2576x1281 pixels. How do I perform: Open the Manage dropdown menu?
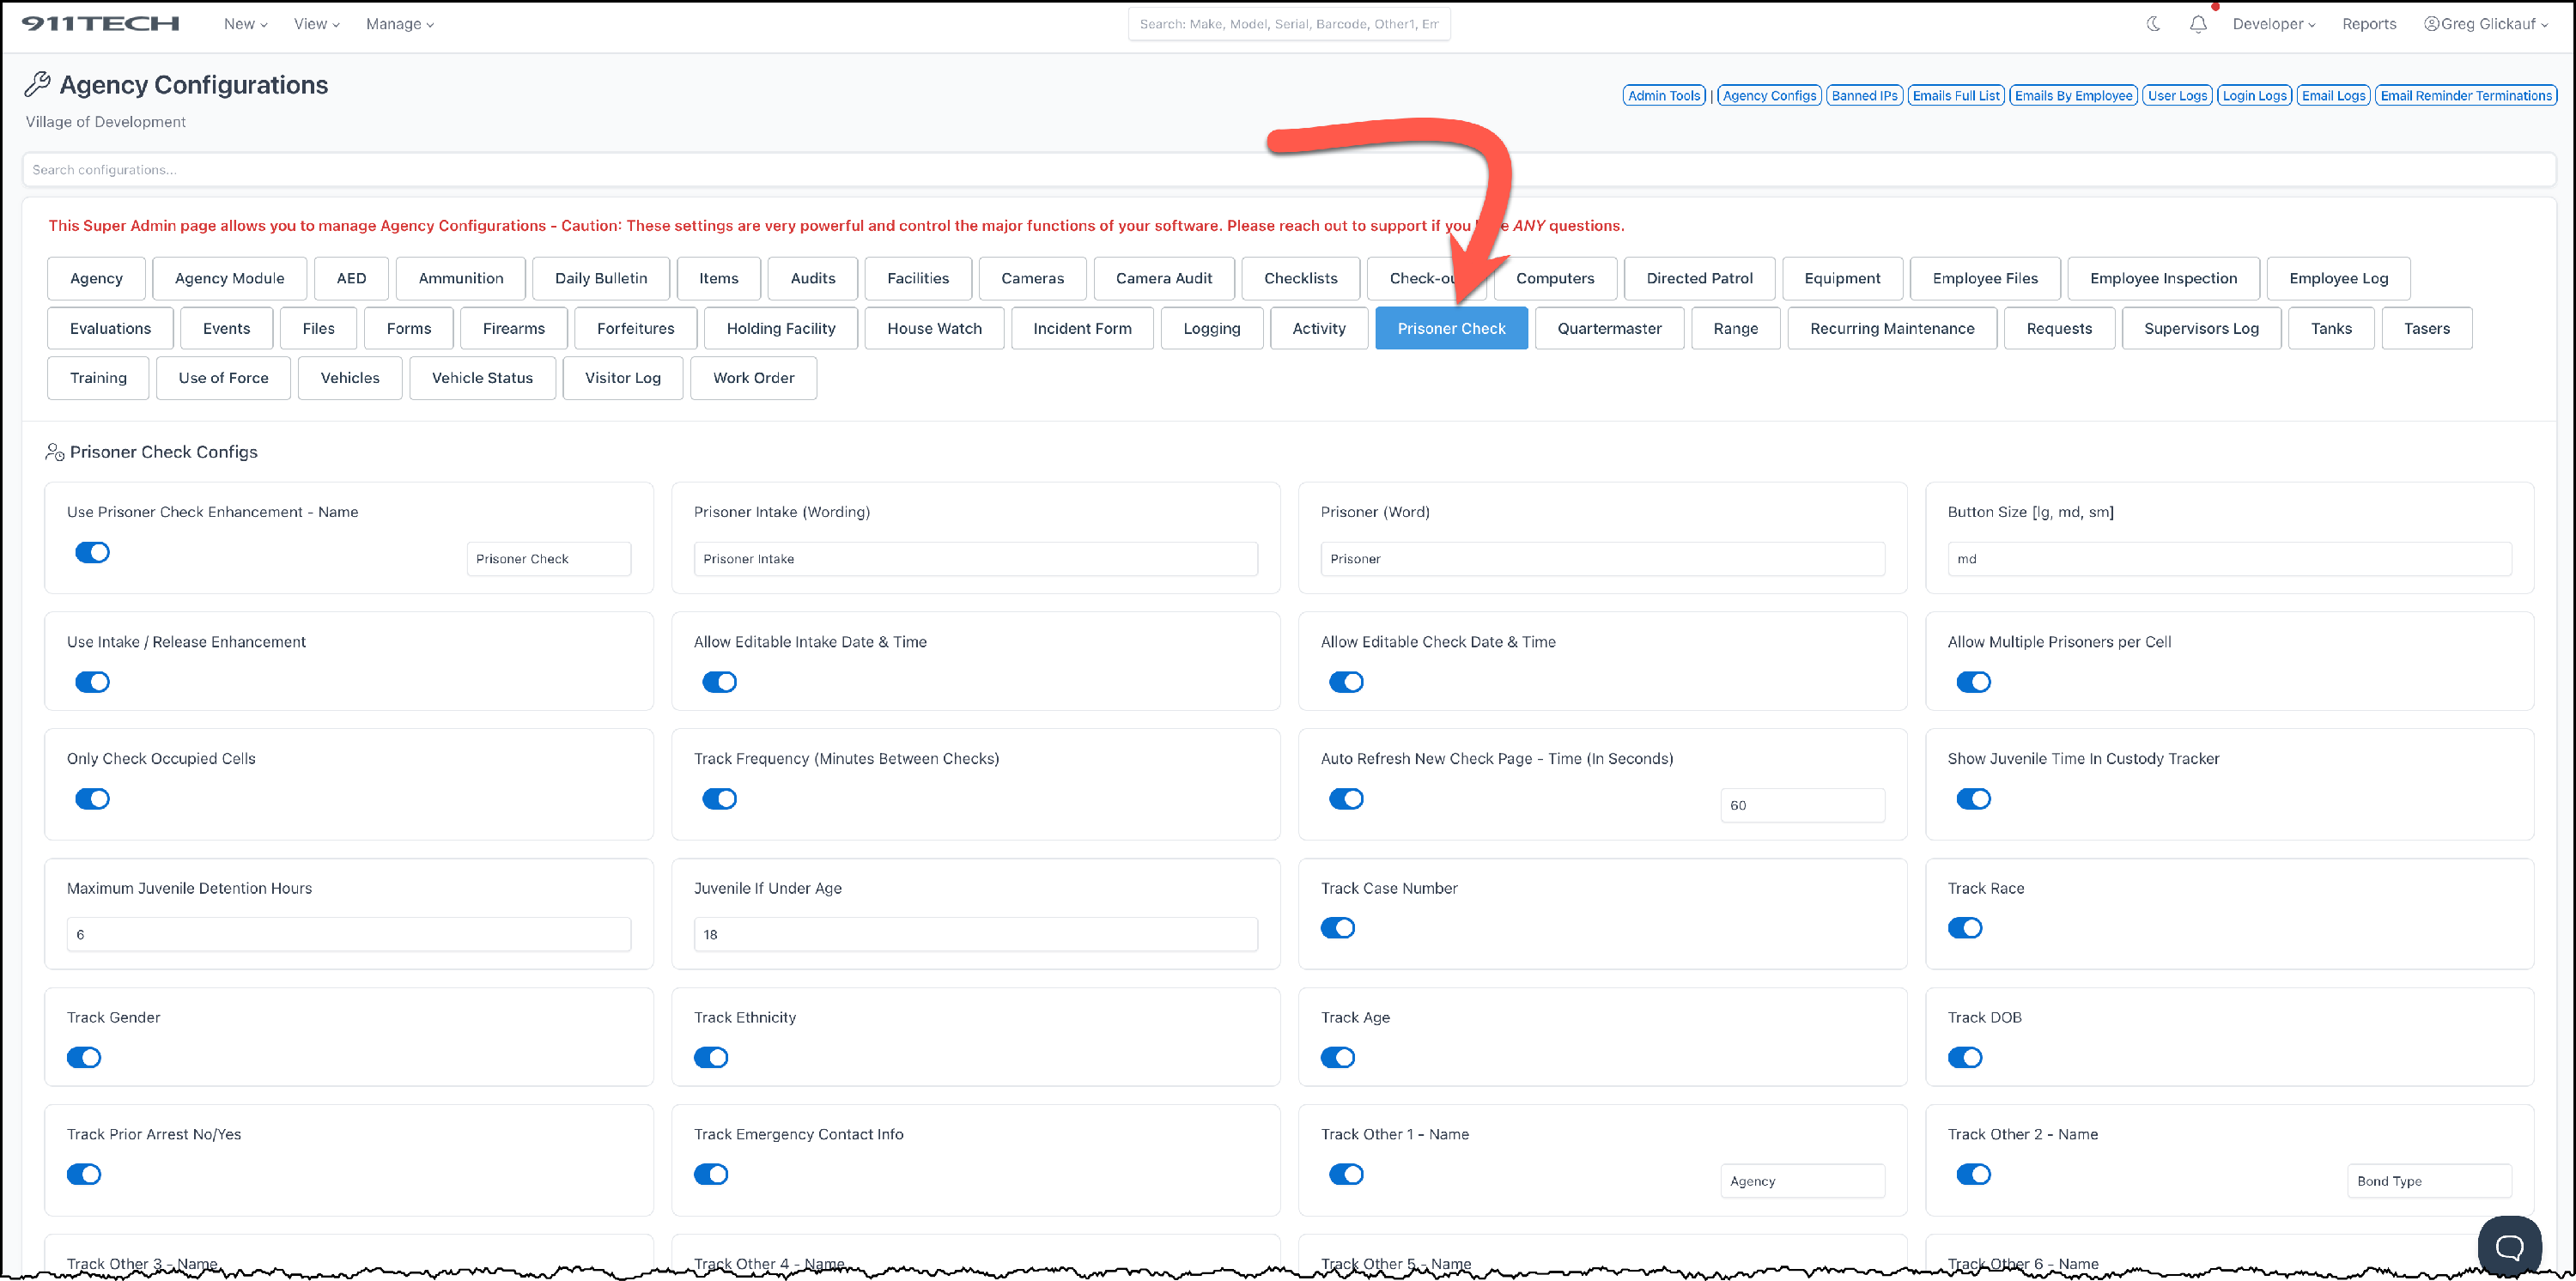pyautogui.click(x=399, y=24)
